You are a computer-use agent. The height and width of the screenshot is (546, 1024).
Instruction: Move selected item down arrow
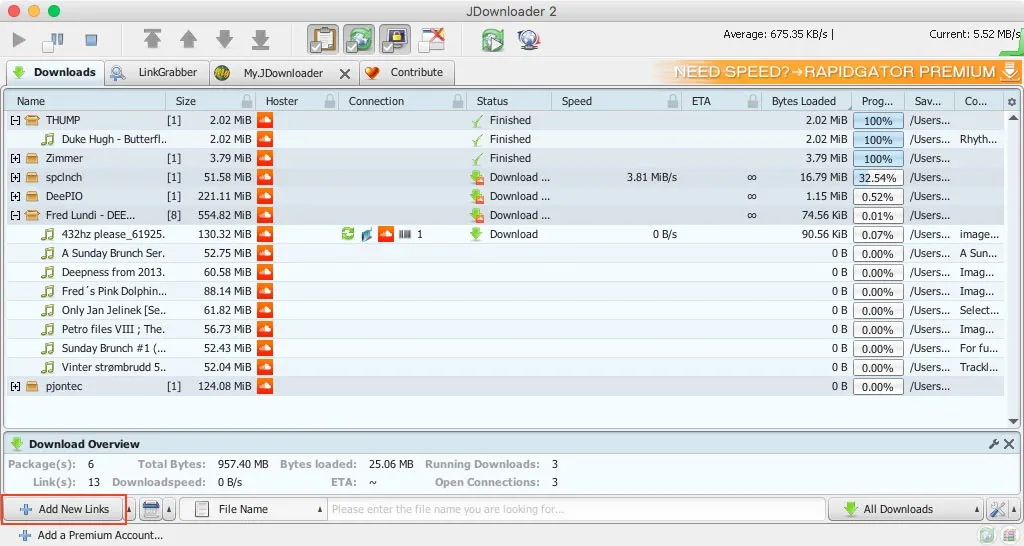[225, 39]
